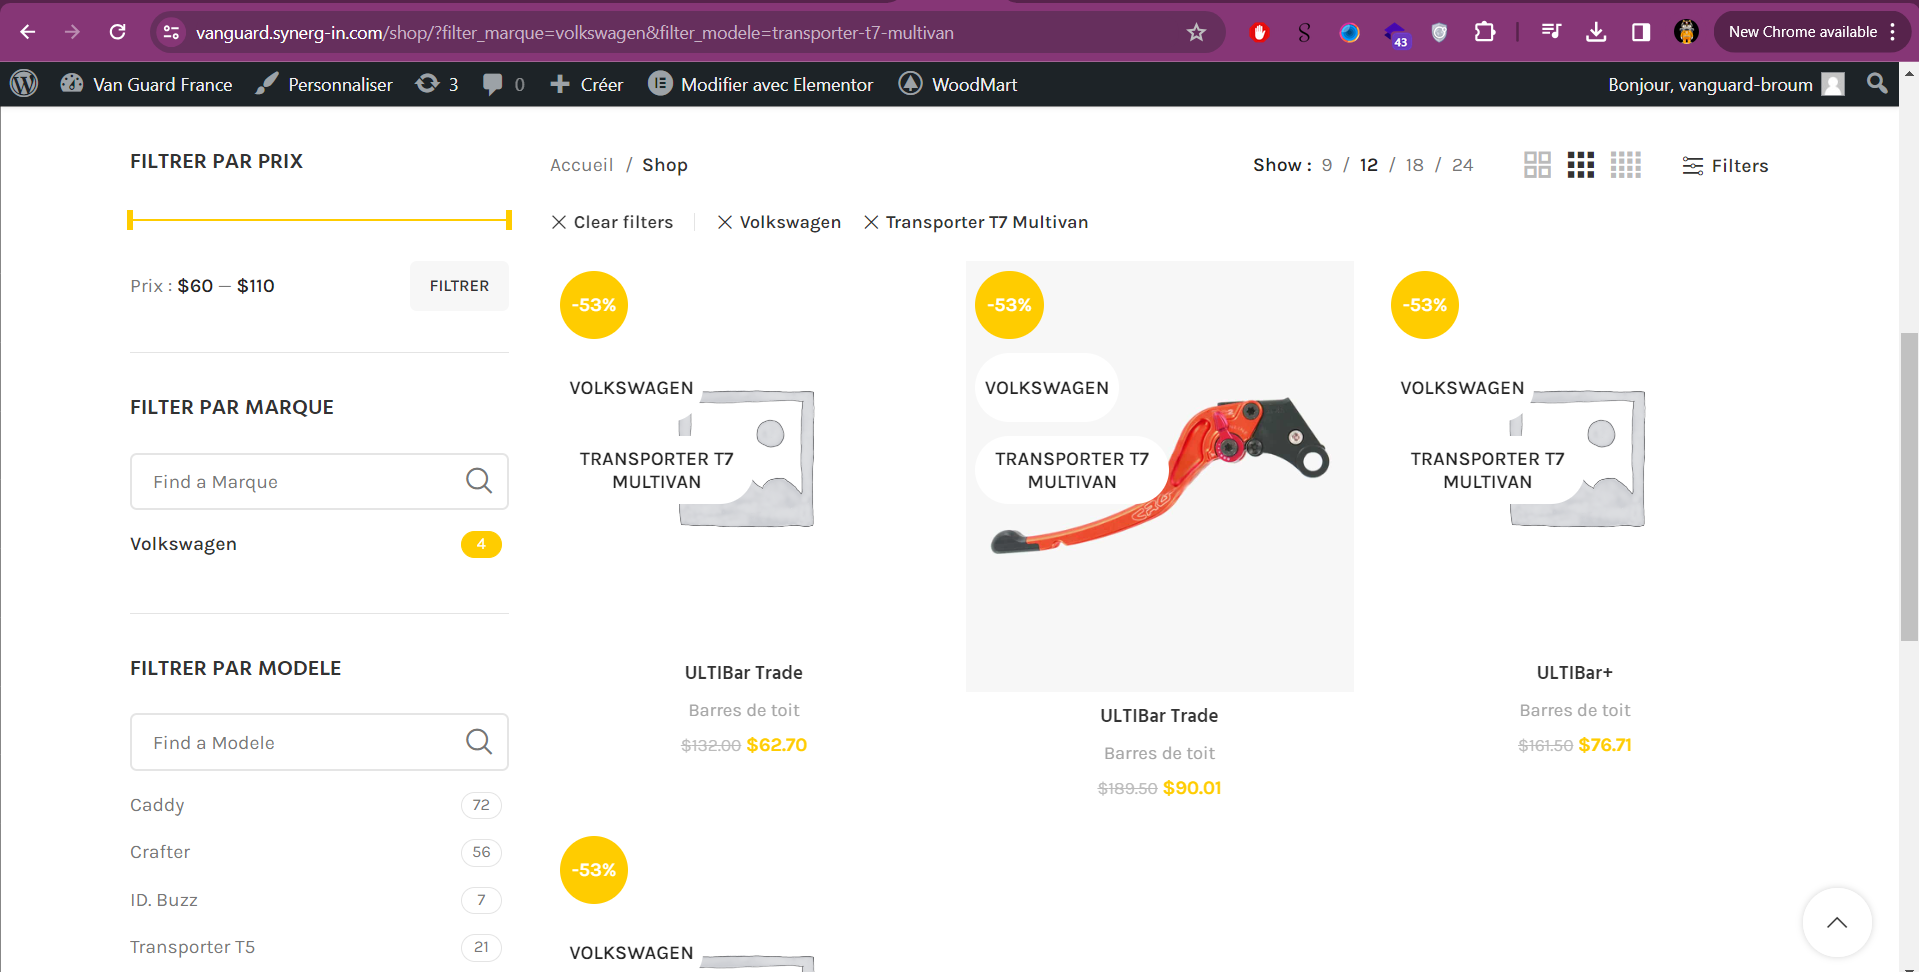Open the Extensions puzzle icon
This screenshot has height=972, width=1919.
pyautogui.click(x=1485, y=32)
